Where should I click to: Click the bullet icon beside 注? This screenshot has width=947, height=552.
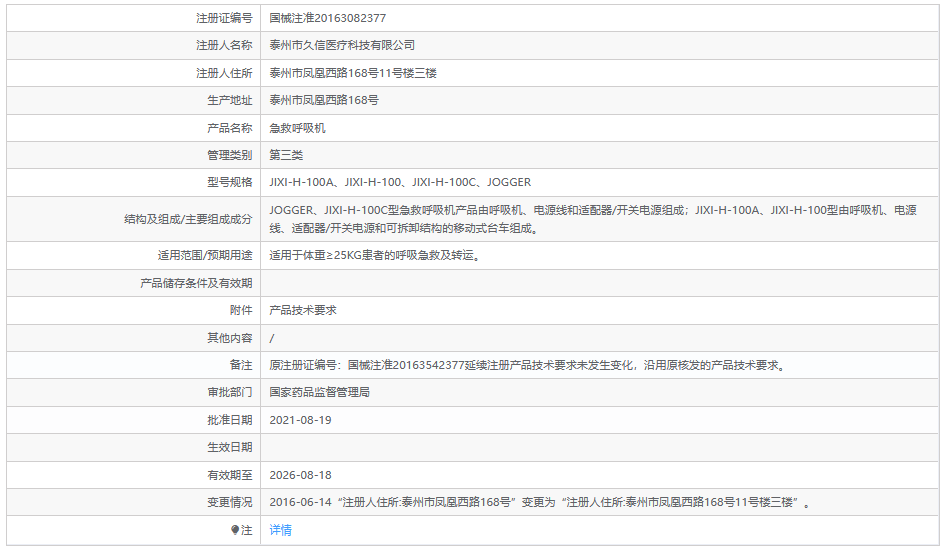(235, 530)
